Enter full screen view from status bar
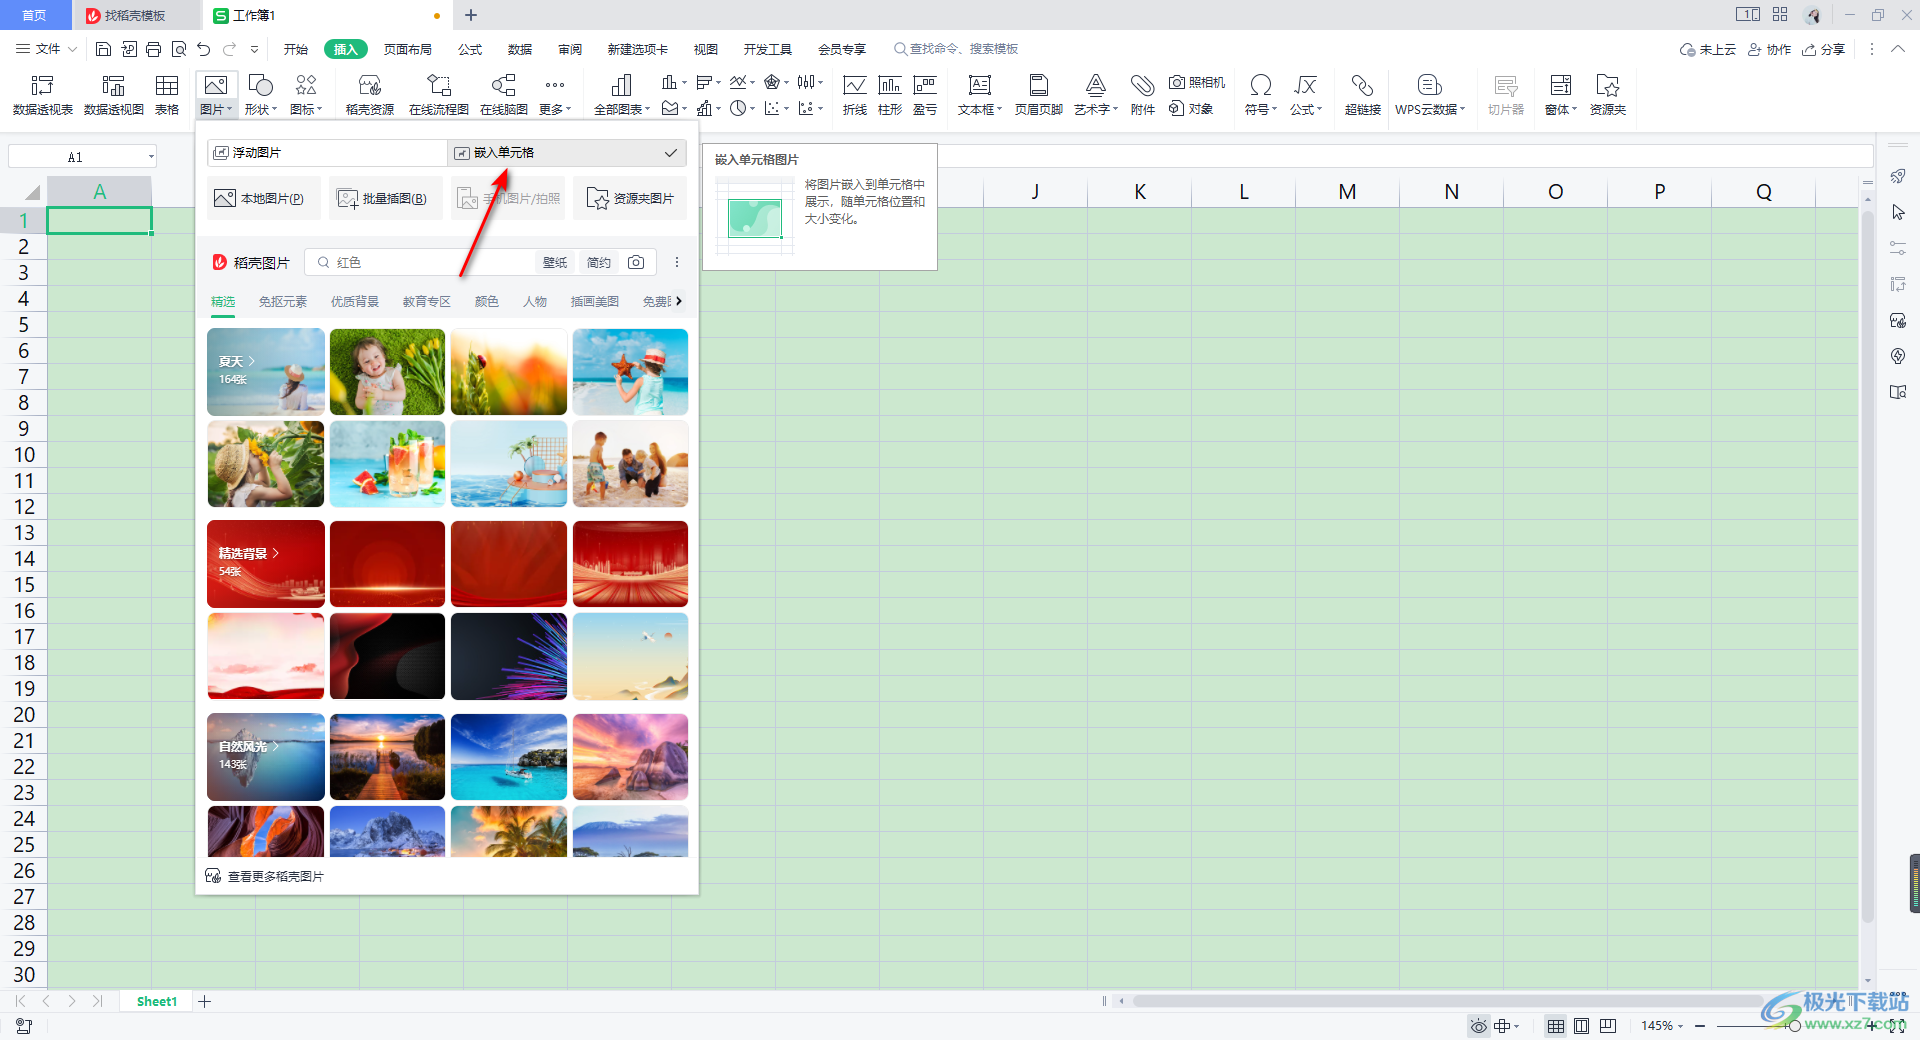This screenshot has width=1920, height=1040. [x=1897, y=1026]
